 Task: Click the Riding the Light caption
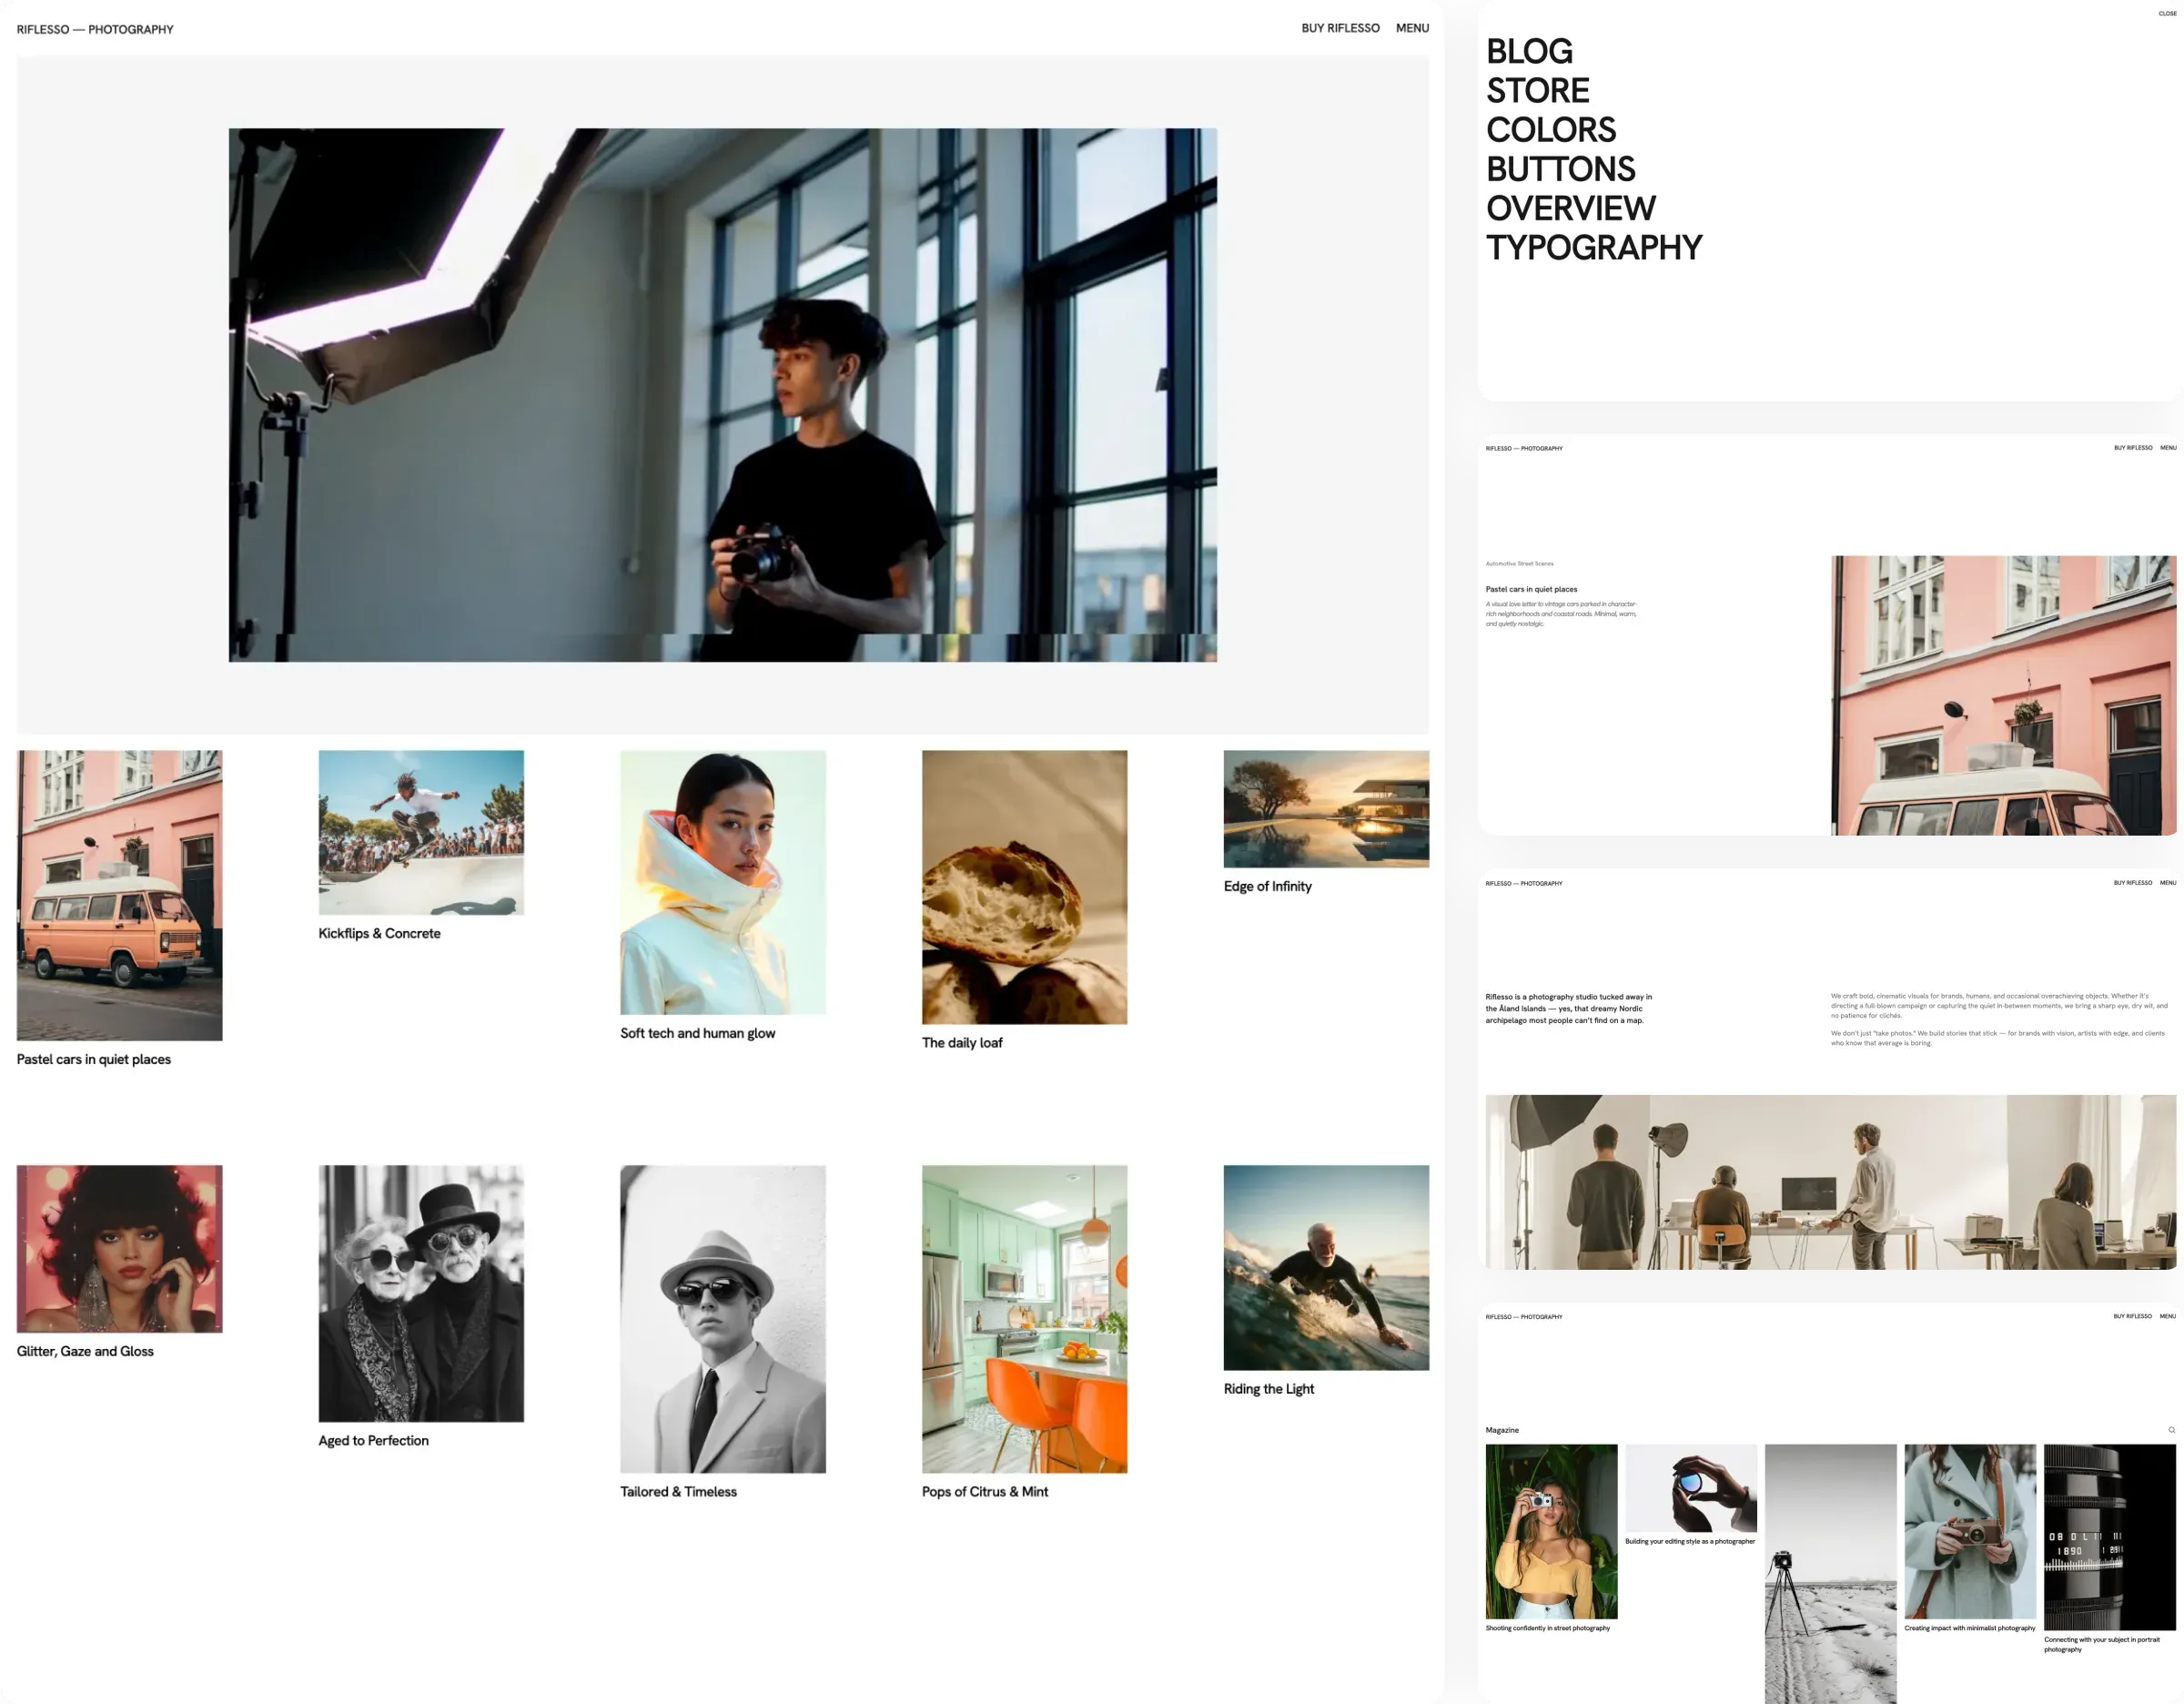click(1268, 1388)
